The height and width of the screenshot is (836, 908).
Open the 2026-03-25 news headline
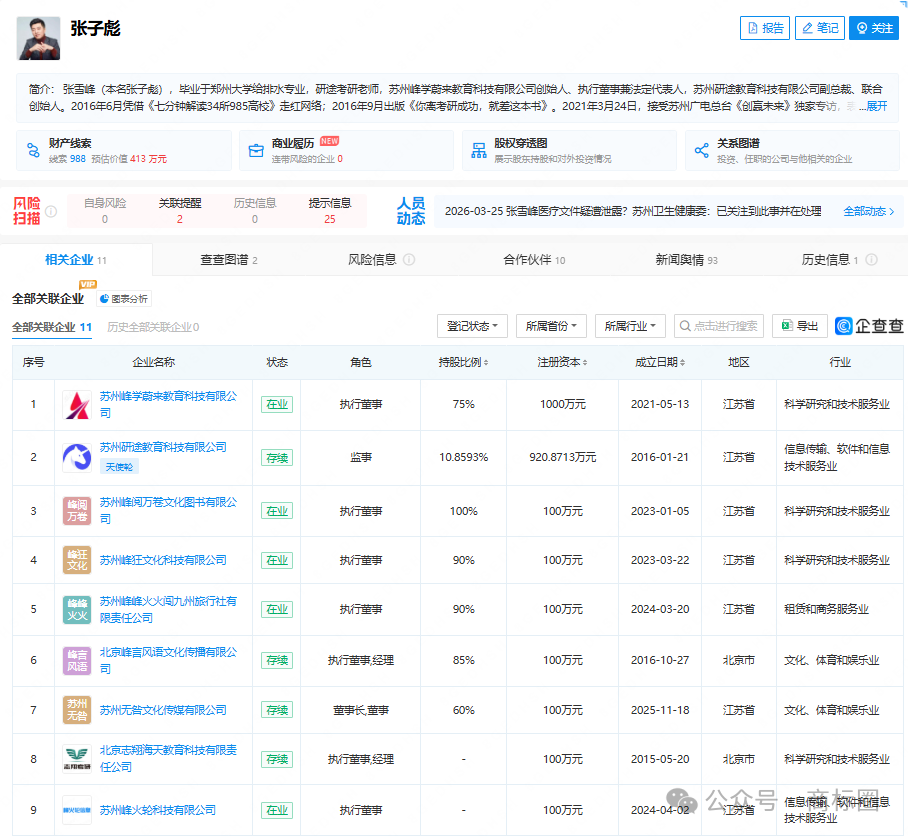tap(633, 211)
